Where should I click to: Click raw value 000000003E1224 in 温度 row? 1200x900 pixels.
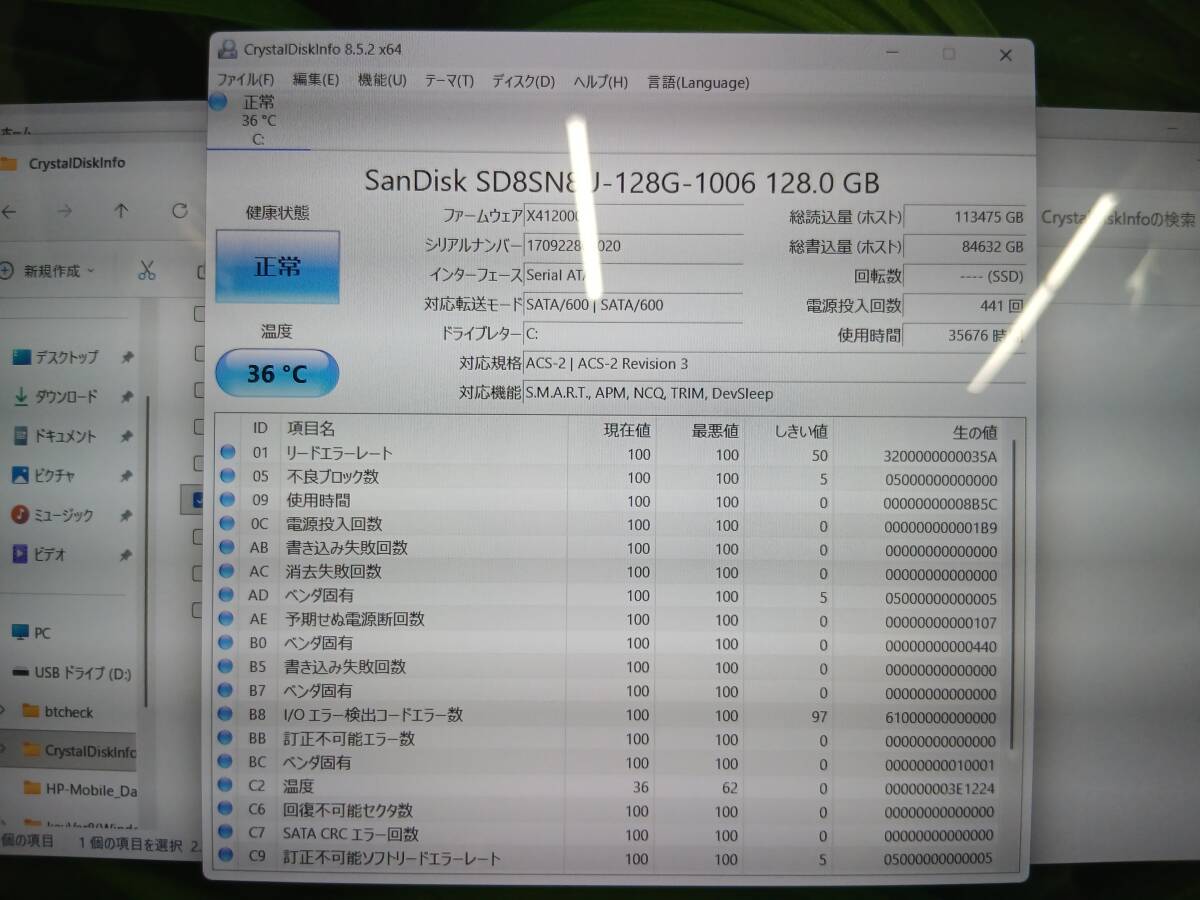click(939, 788)
